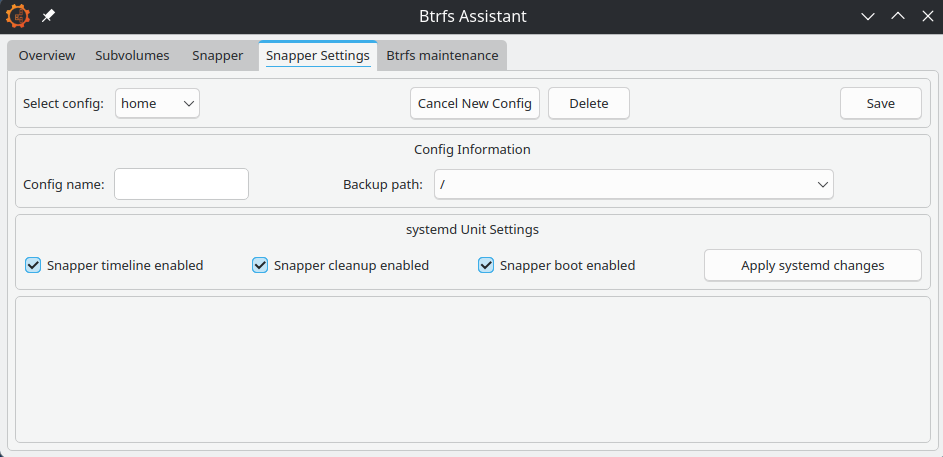
Task: Click the Config Information heading
Action: point(472,149)
